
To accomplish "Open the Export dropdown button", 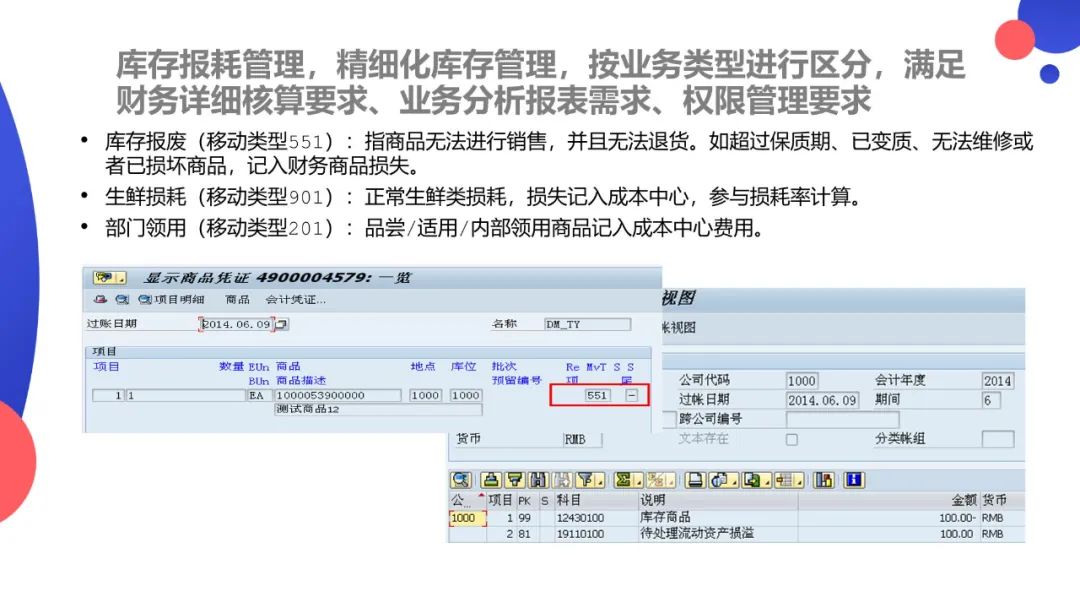I will pos(756,480).
